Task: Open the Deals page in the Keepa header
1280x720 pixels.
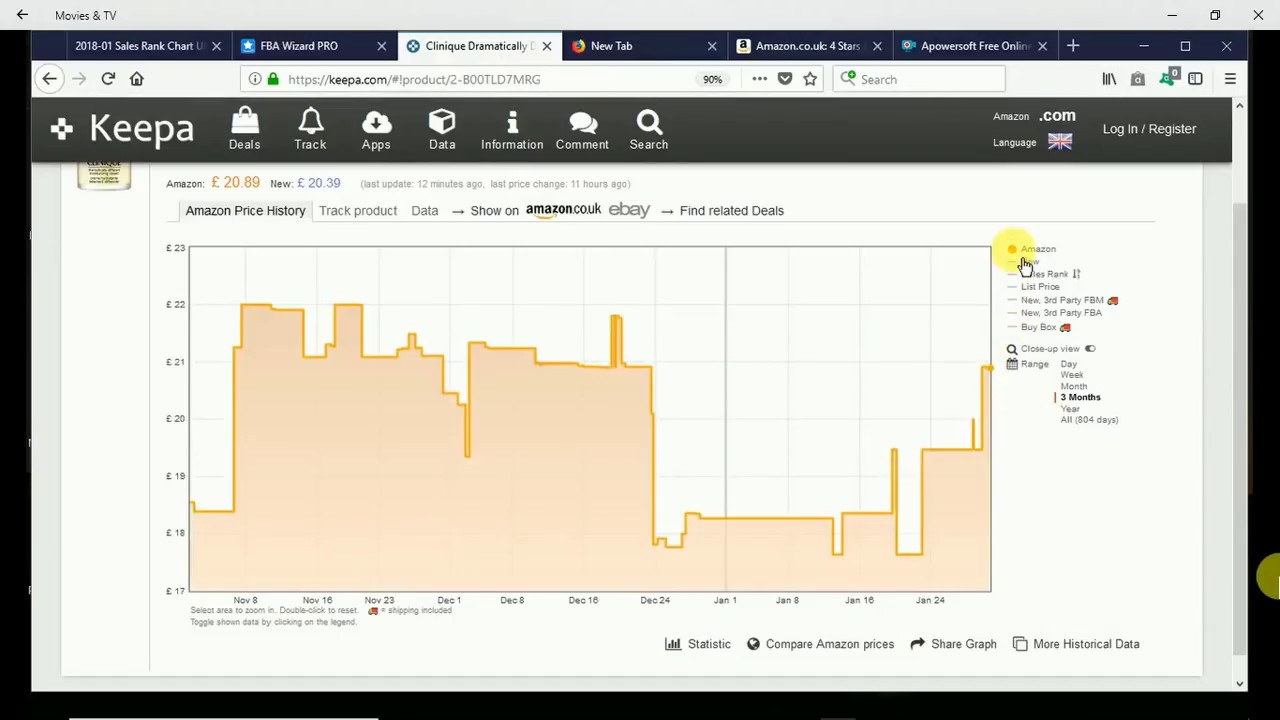Action: (244, 129)
